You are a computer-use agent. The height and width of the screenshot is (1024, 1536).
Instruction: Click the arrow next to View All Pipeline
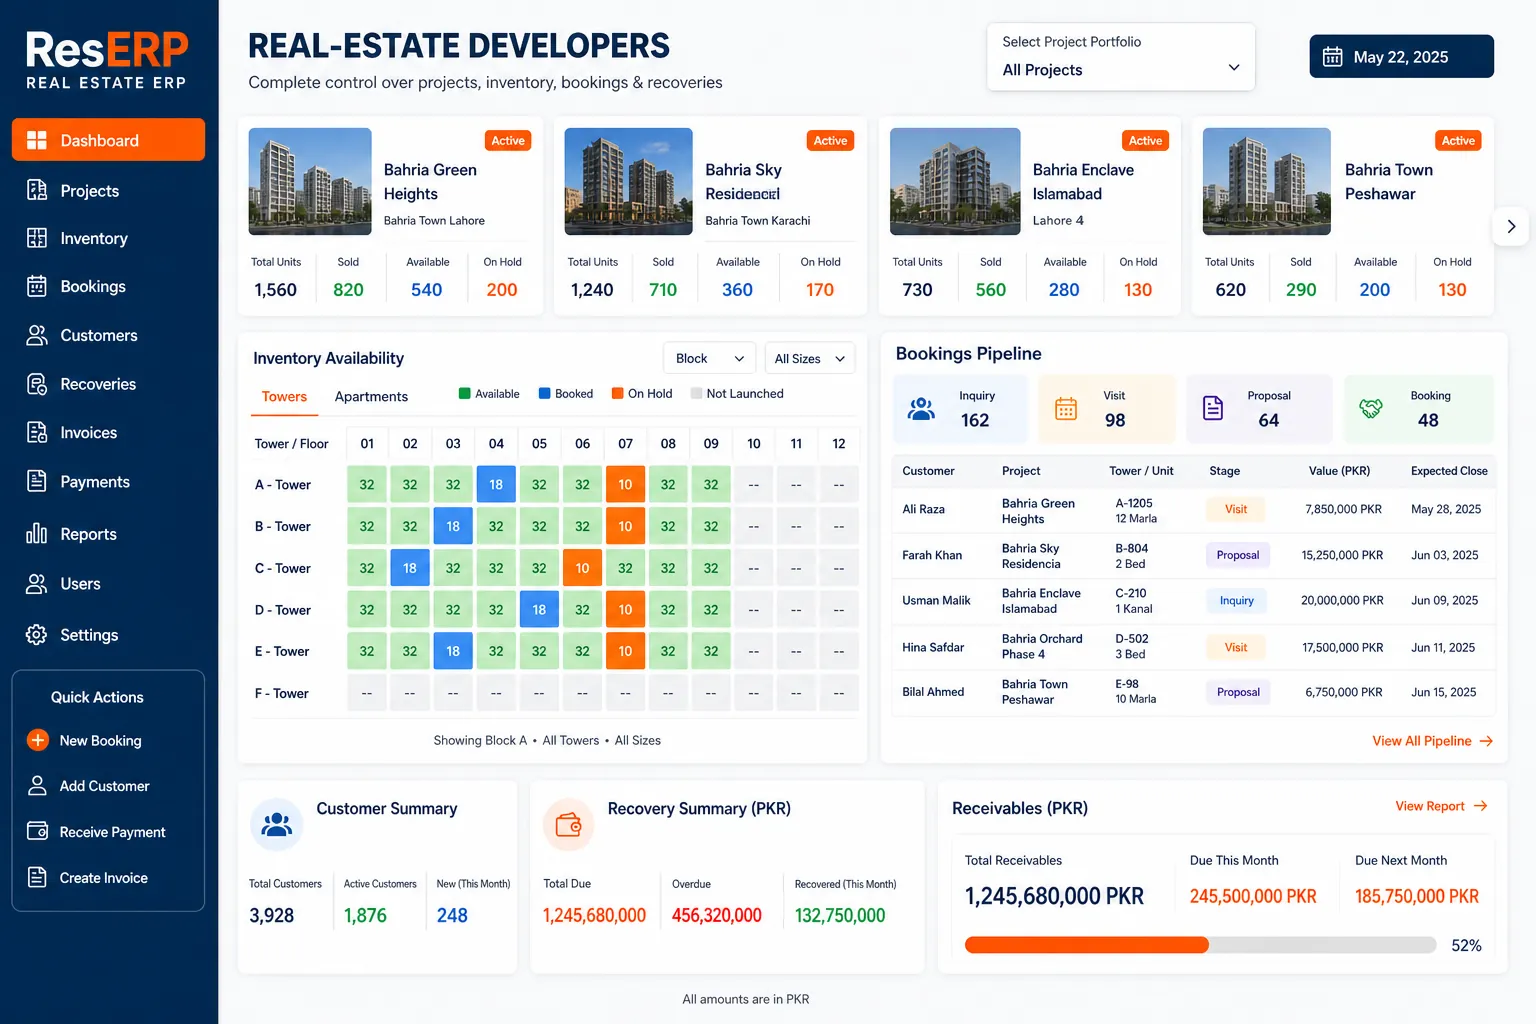tap(1486, 741)
